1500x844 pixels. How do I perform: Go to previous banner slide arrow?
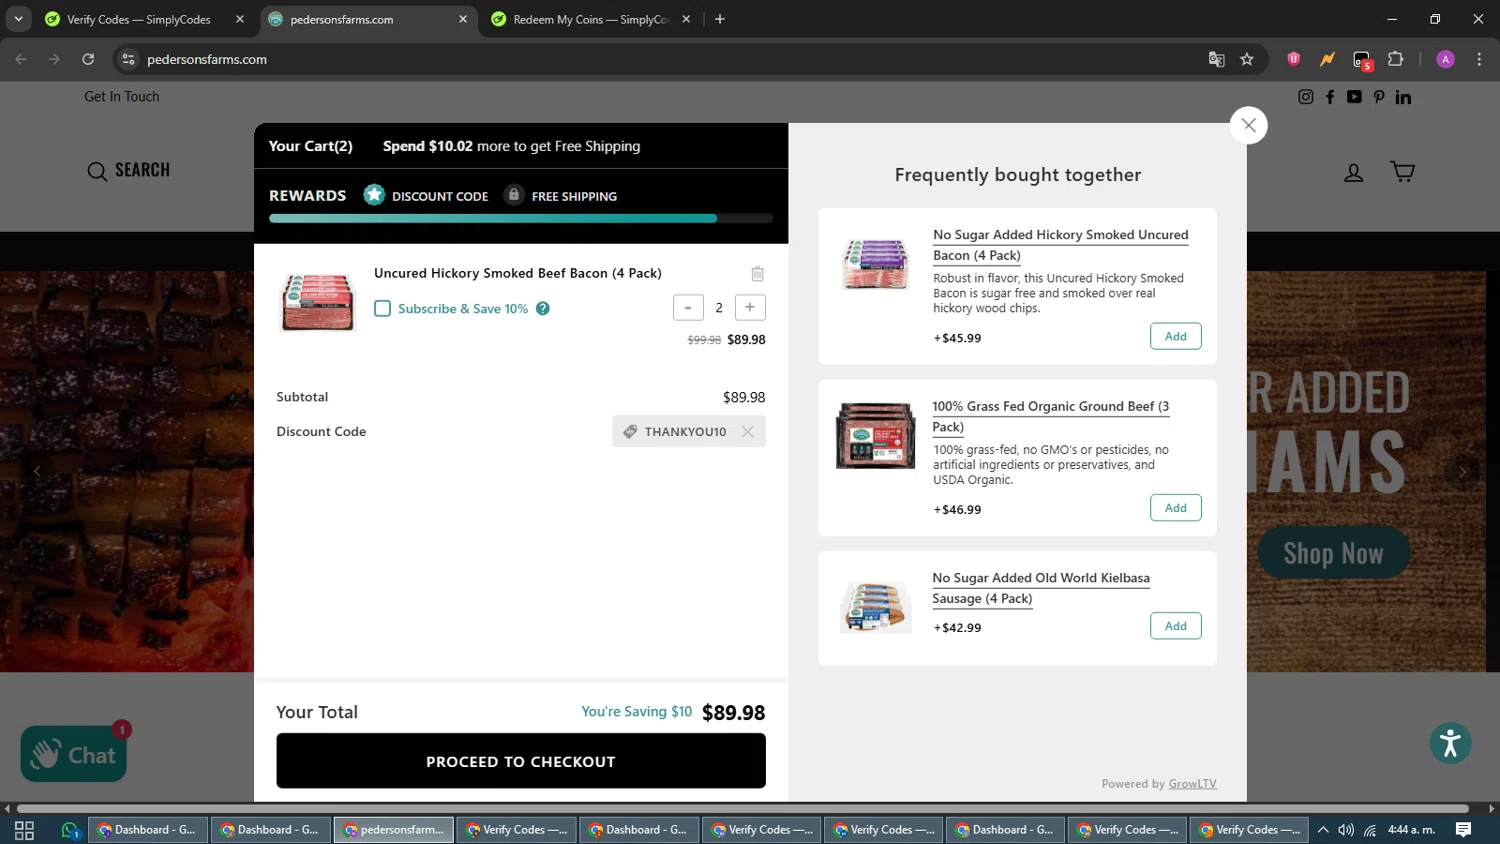pyautogui.click(x=38, y=471)
